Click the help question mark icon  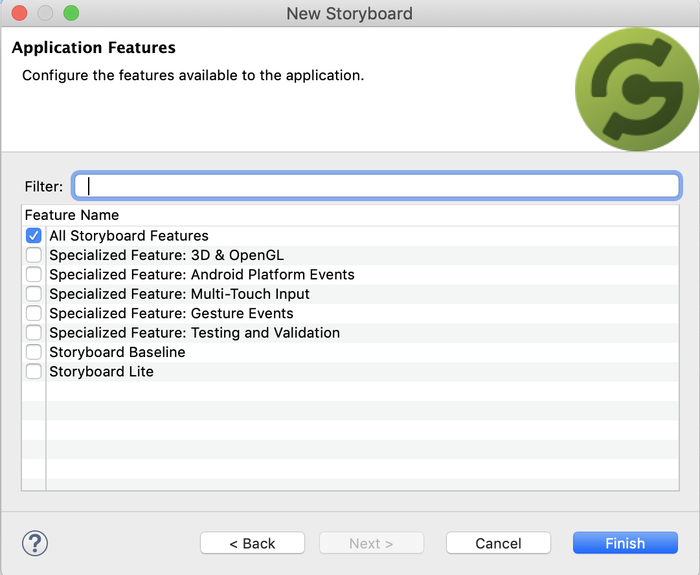(x=35, y=543)
